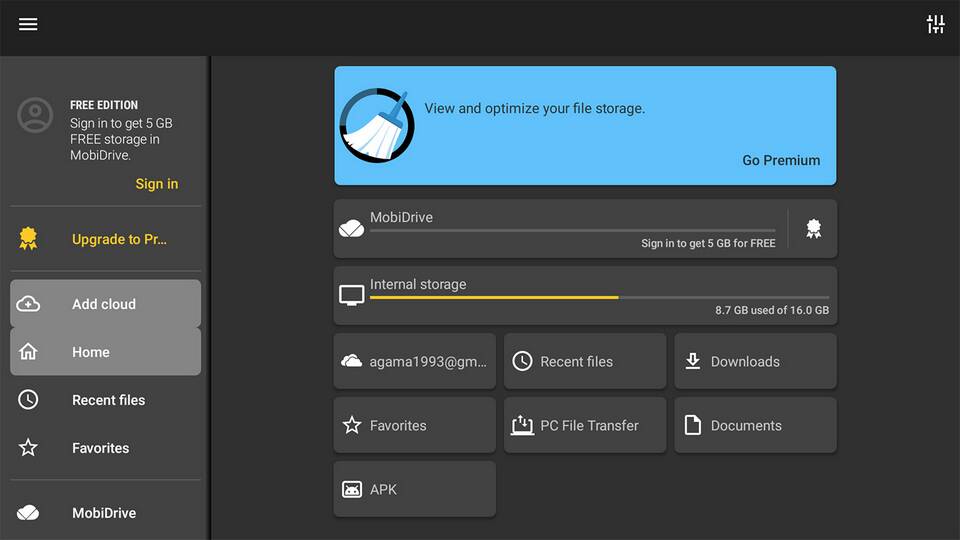Open the hamburger navigation menu
The image size is (960, 540).
pyautogui.click(x=28, y=24)
